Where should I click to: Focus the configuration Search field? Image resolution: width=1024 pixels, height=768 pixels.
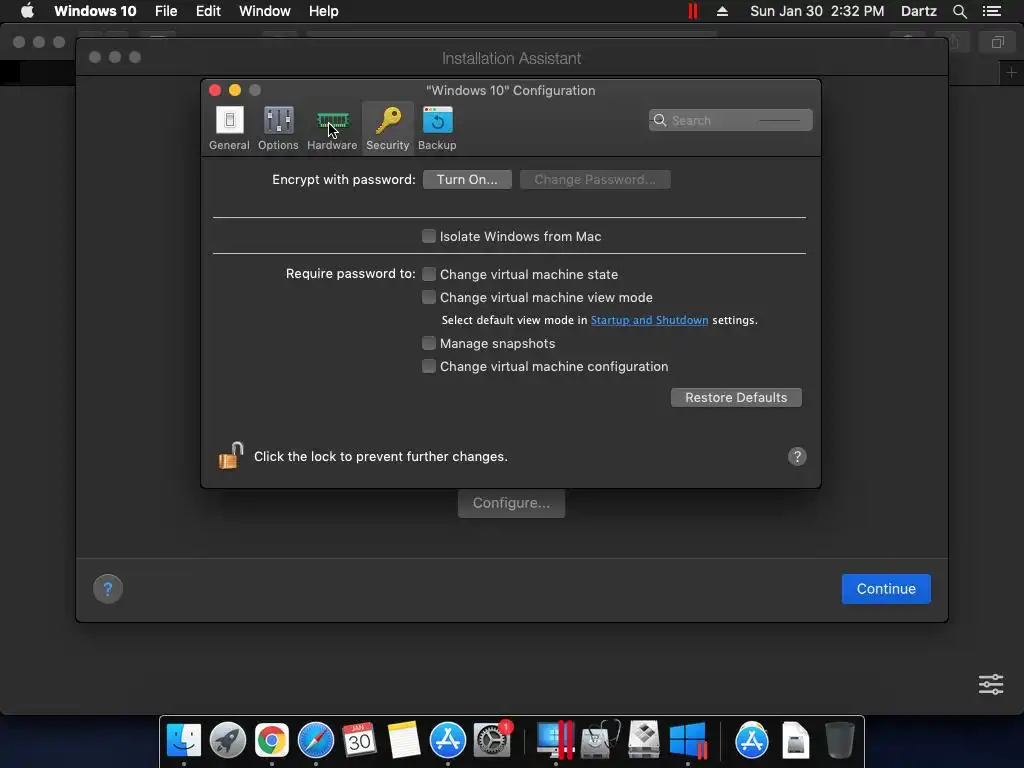click(730, 120)
